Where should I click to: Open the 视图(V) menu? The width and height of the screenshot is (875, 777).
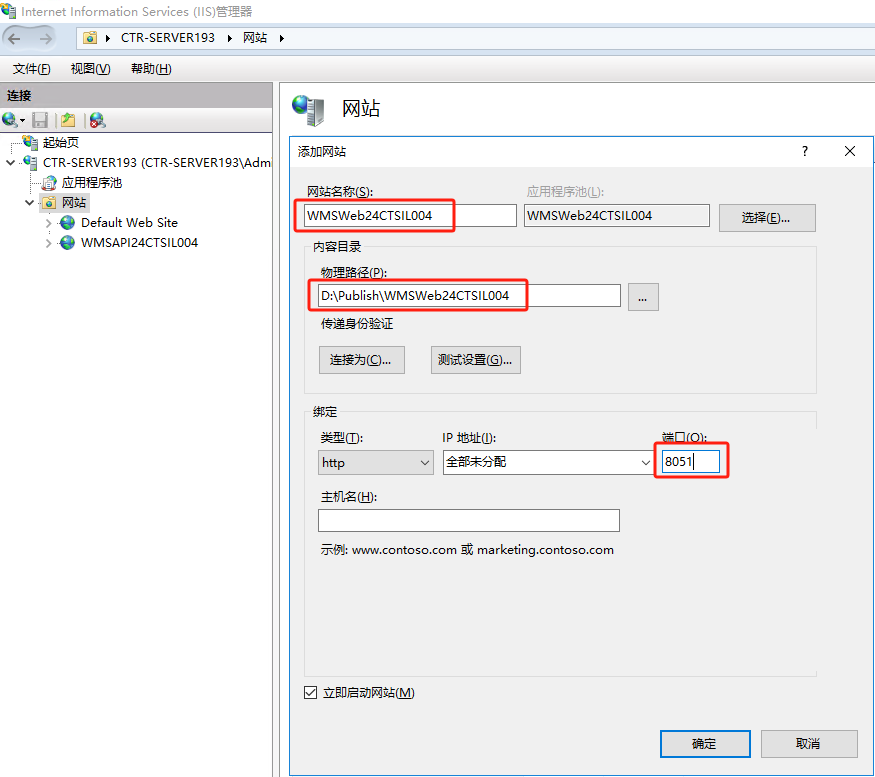click(x=90, y=69)
